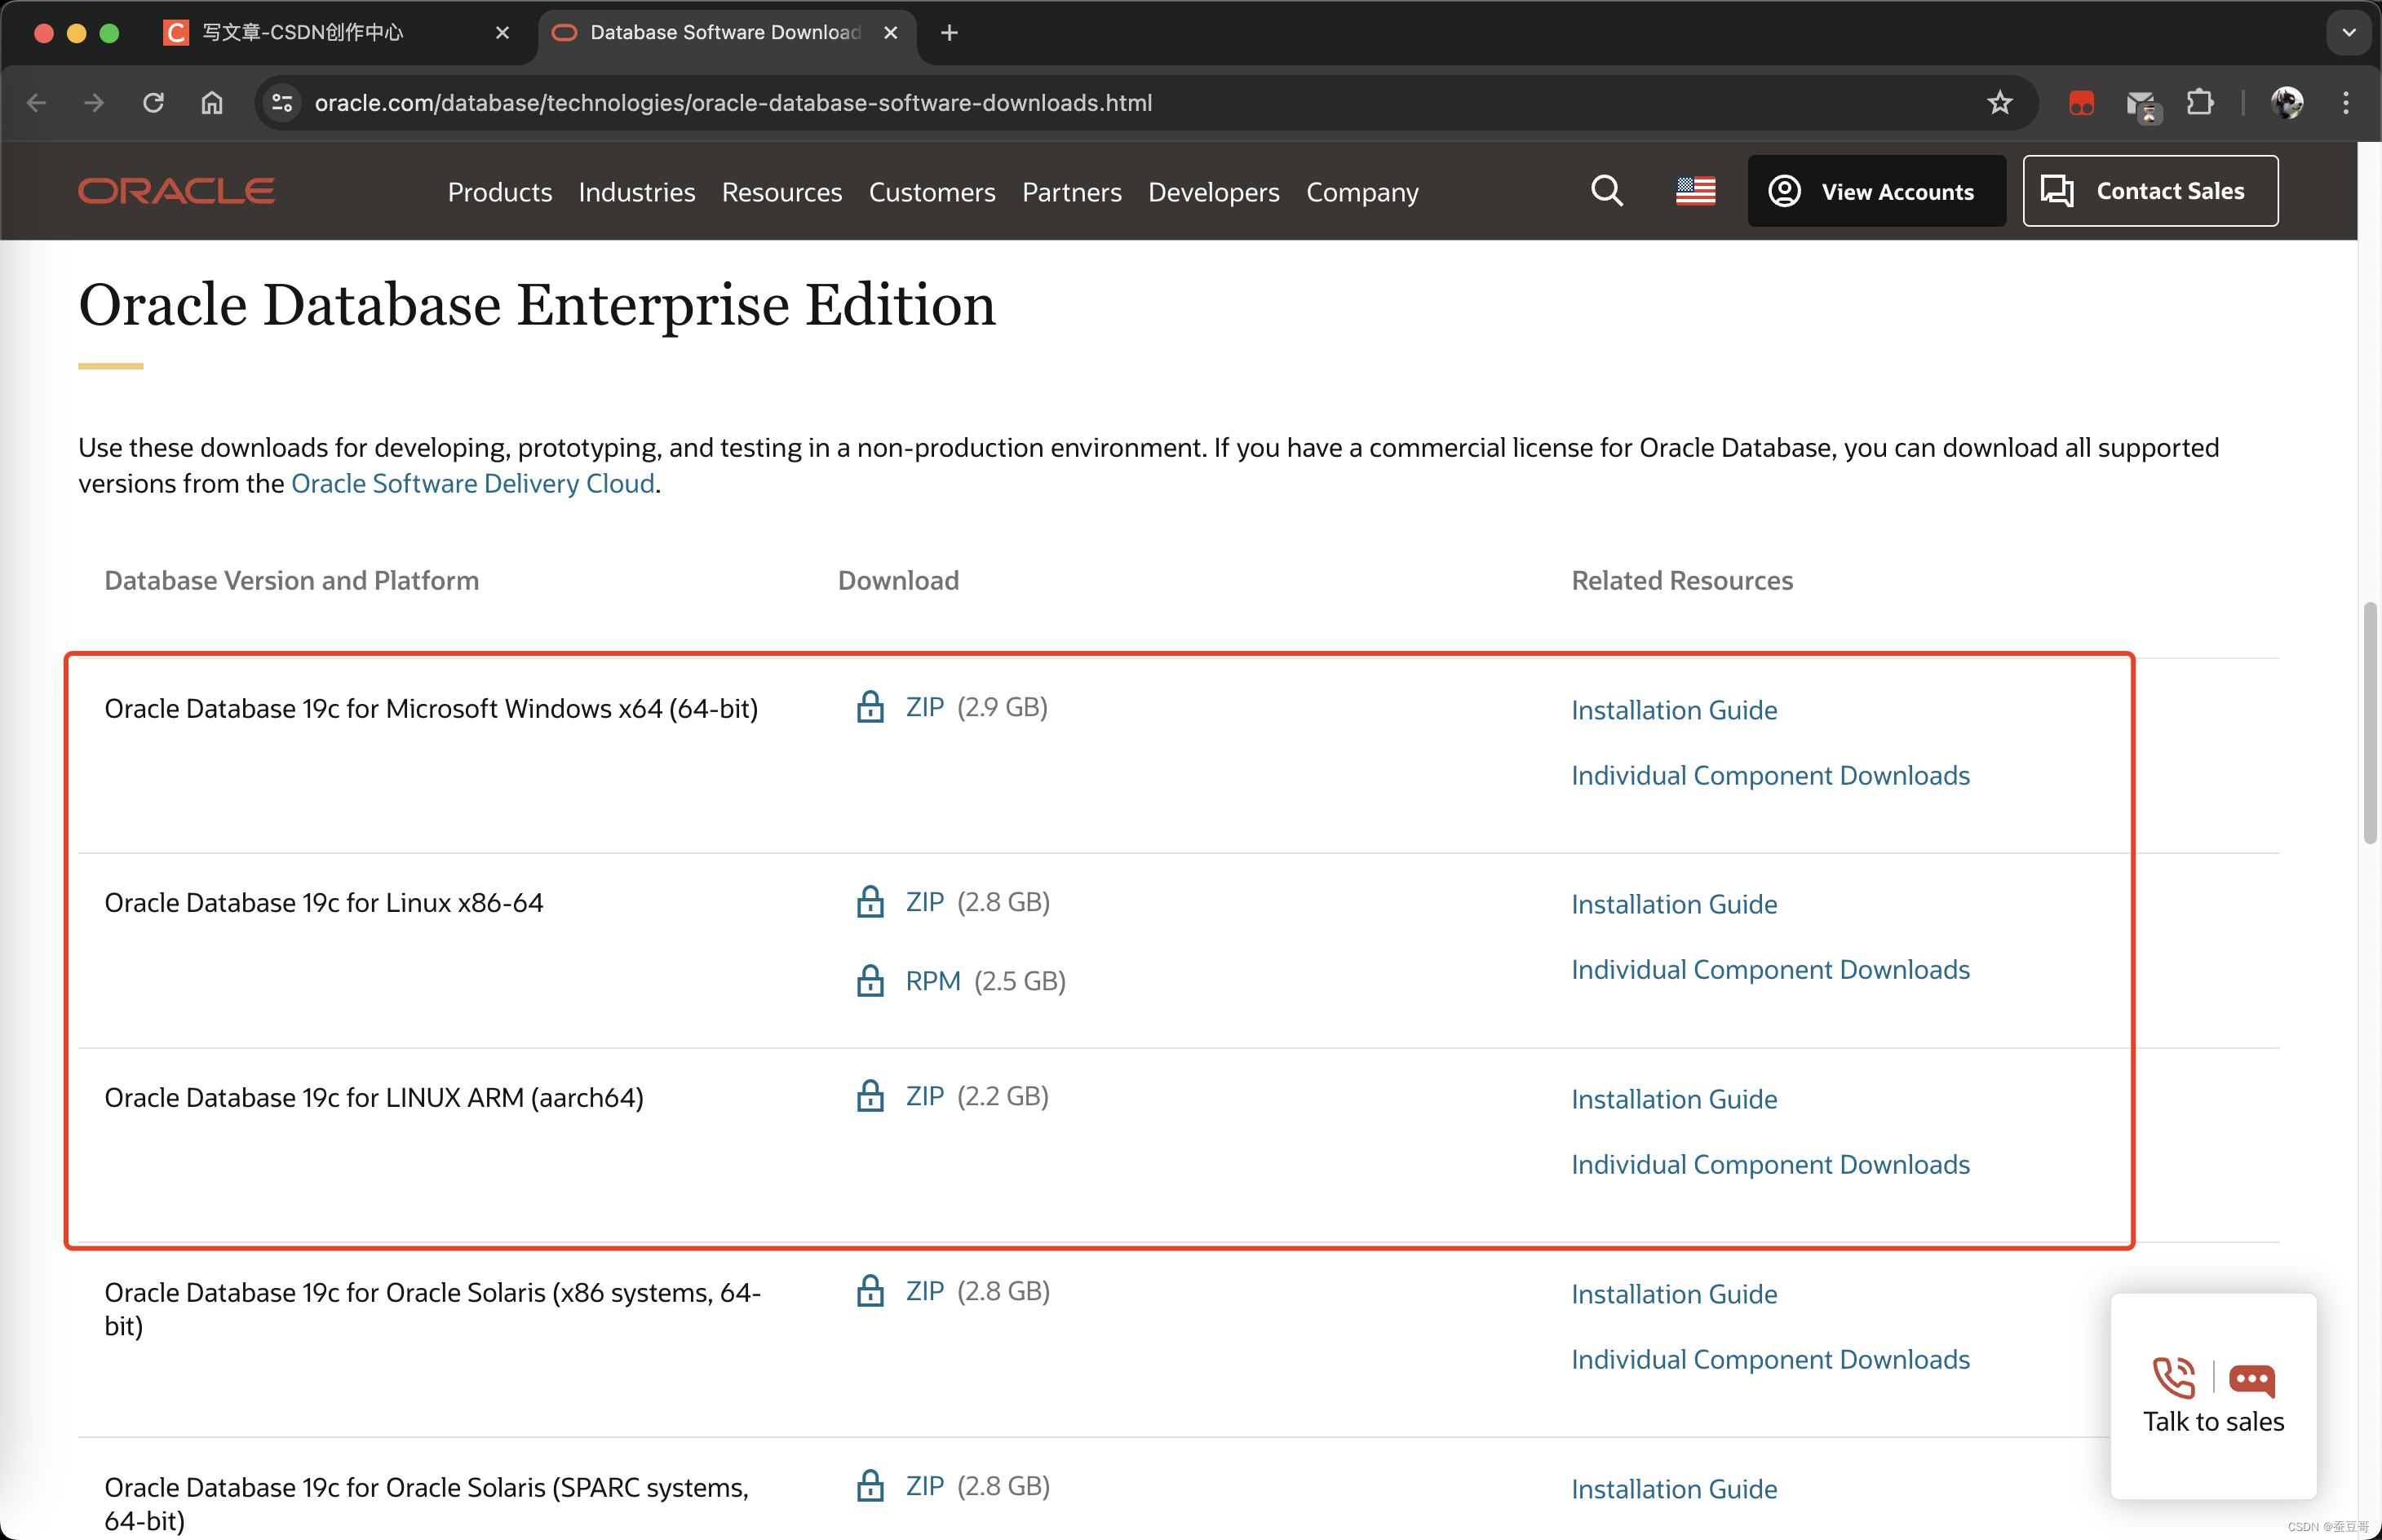Open the Developers menu

click(1213, 192)
